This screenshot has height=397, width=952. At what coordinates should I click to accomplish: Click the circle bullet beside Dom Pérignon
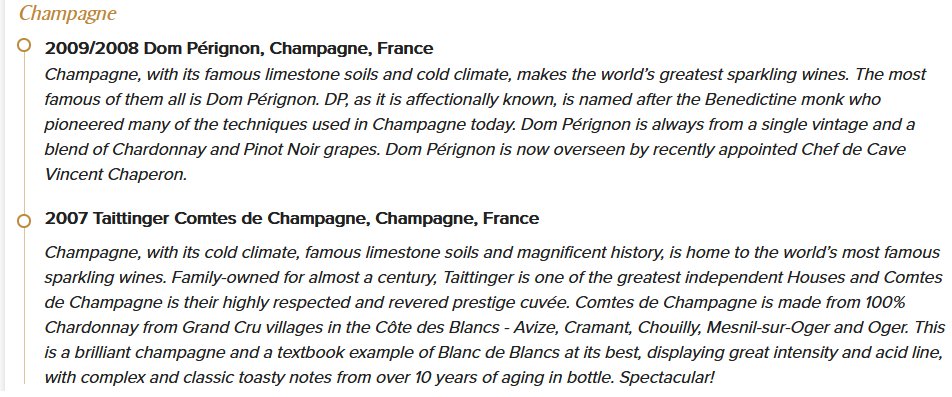24,46
